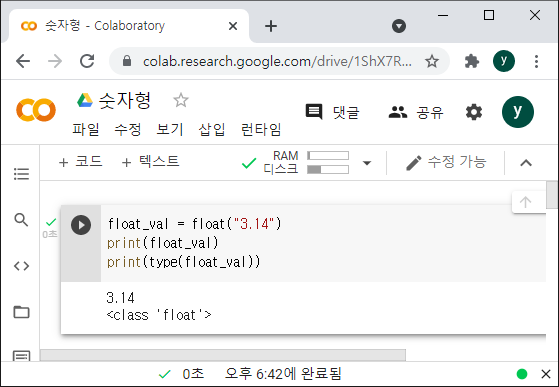Move cell up with the arrow button
The width and height of the screenshot is (559, 387).
[x=525, y=202]
